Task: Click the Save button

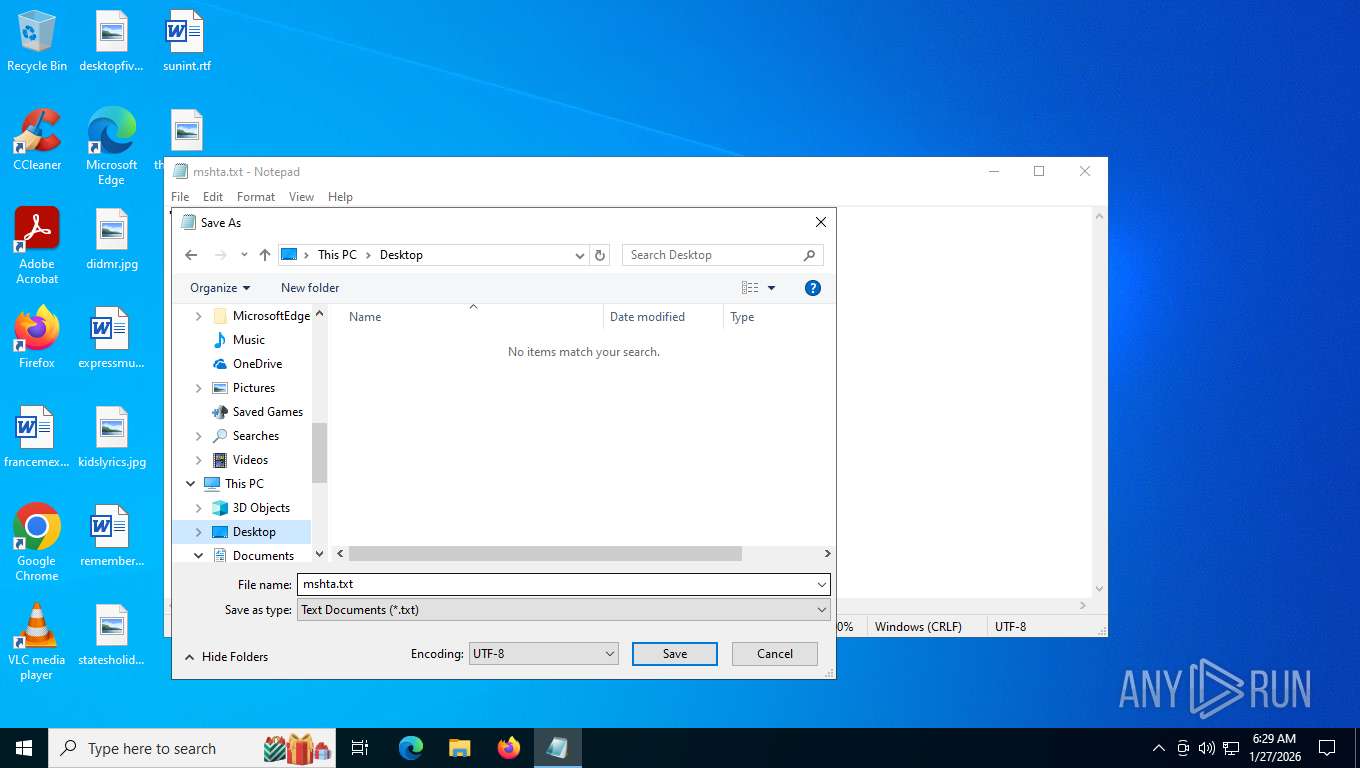Action: [675, 654]
